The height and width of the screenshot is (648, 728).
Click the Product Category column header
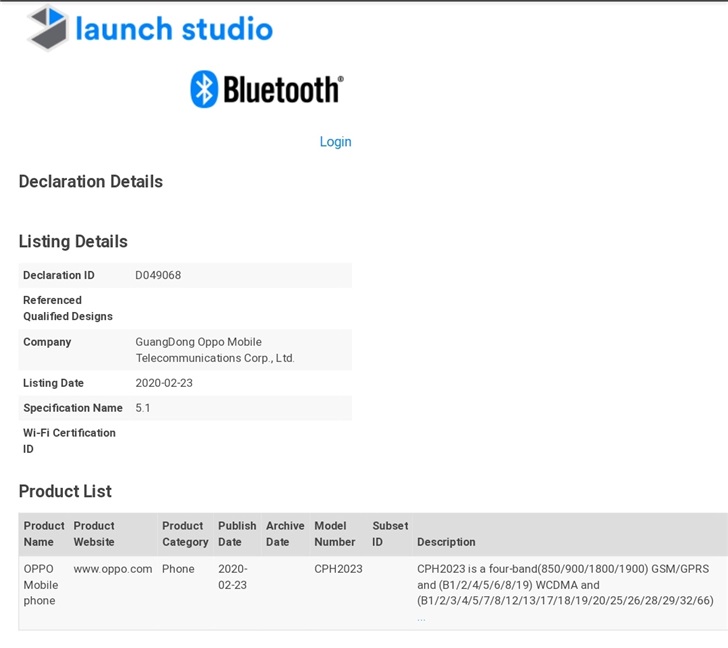point(185,534)
